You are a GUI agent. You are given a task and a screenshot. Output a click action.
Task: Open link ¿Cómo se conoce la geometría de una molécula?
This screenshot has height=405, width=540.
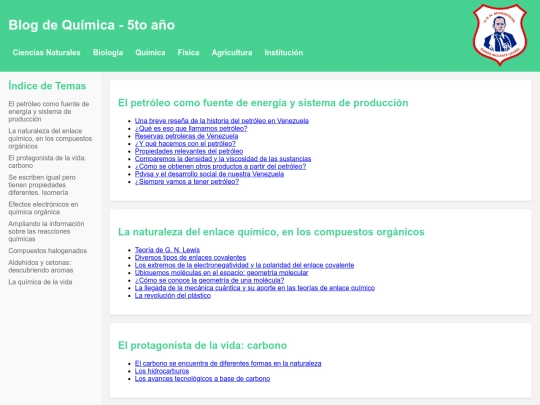209,280
